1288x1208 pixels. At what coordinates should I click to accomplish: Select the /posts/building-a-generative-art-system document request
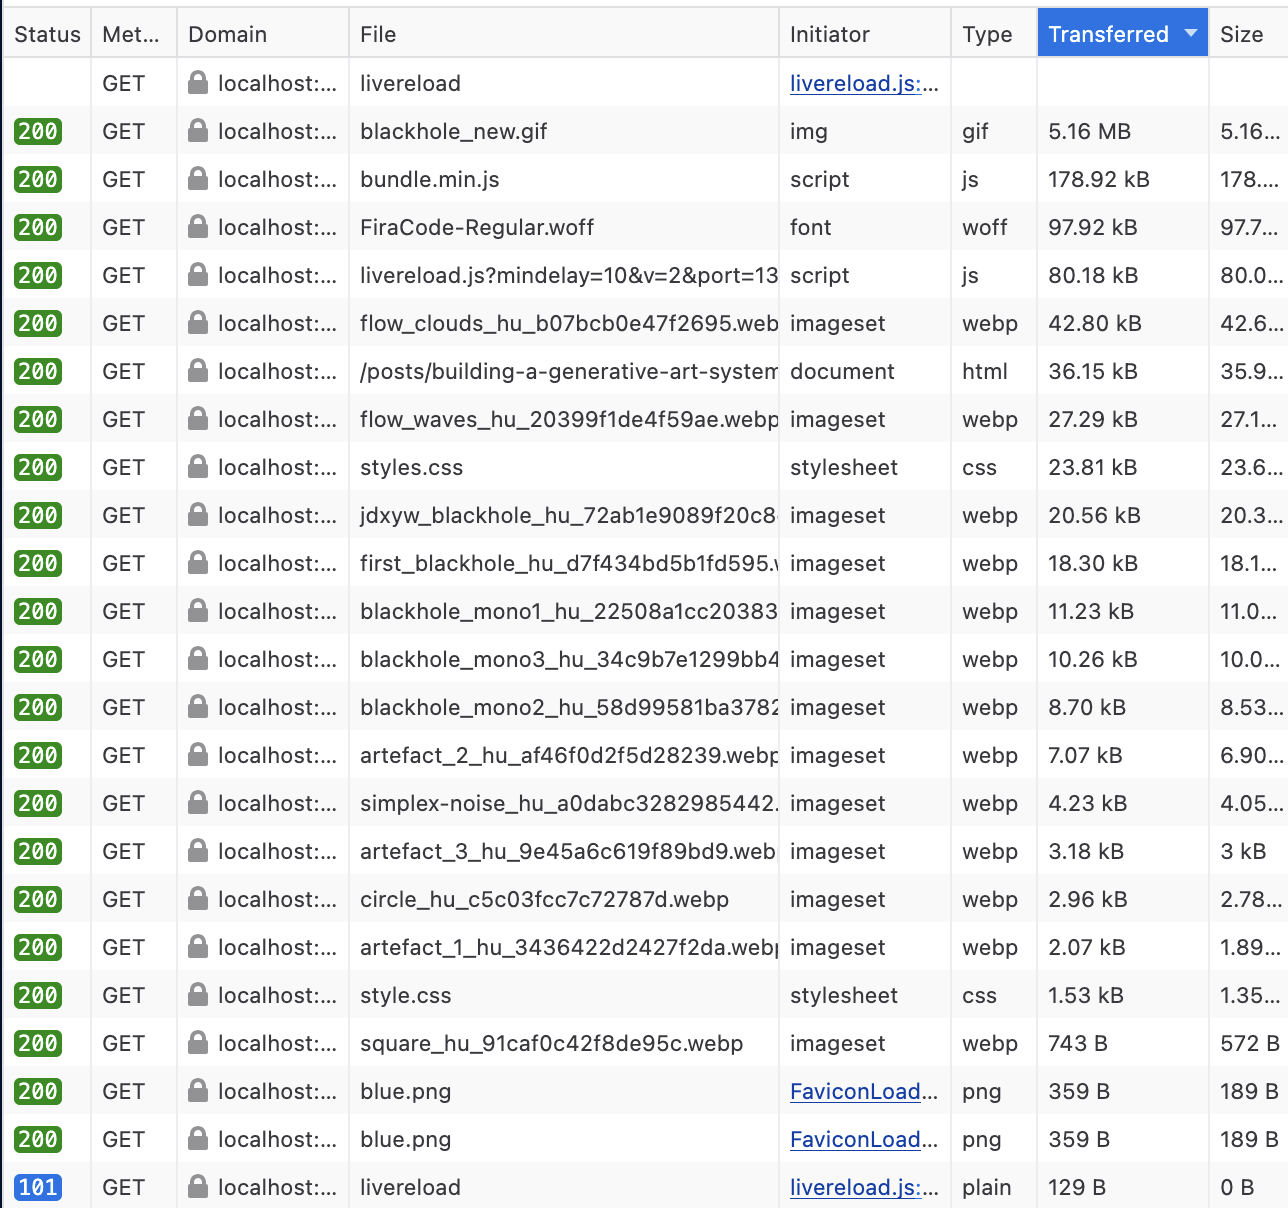[x=568, y=371]
